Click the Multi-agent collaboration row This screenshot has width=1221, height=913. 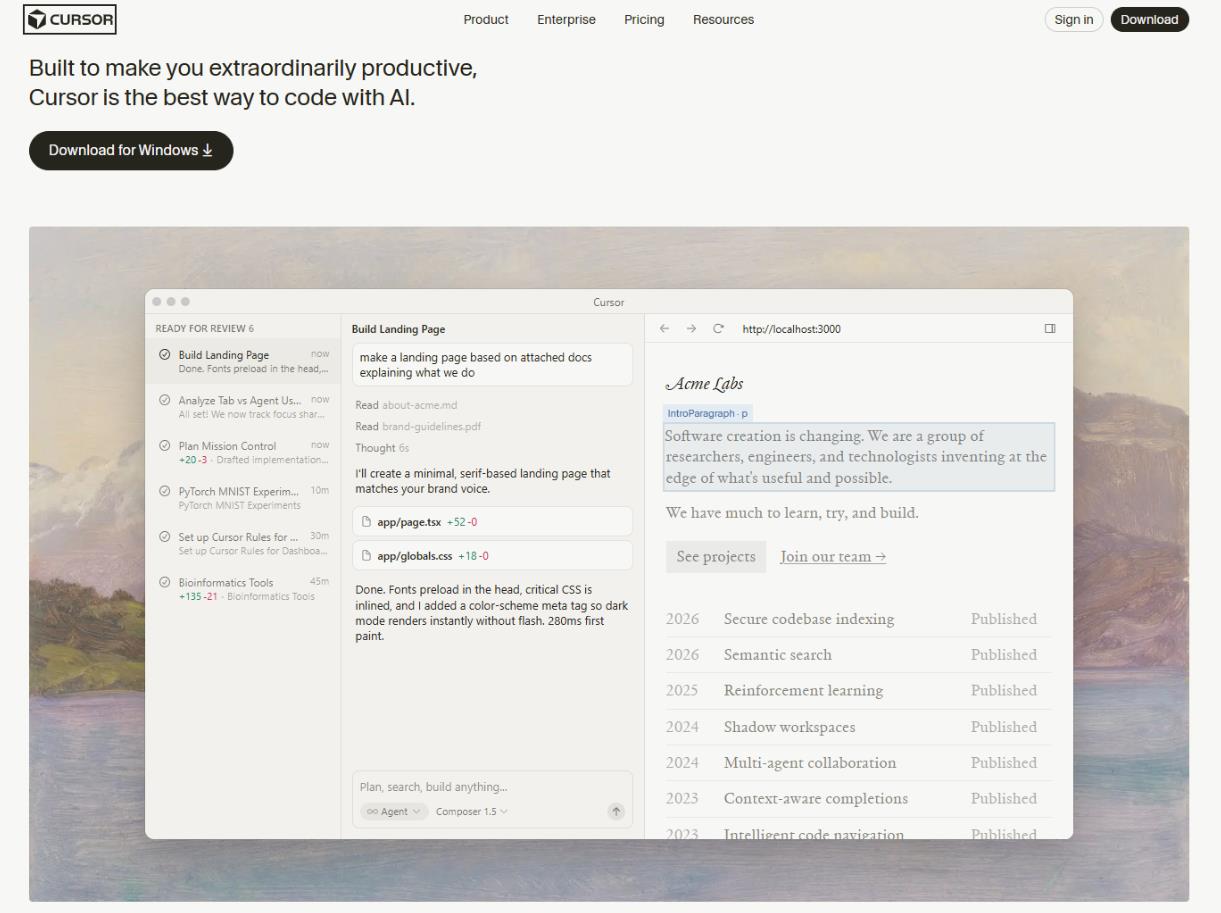coord(858,763)
